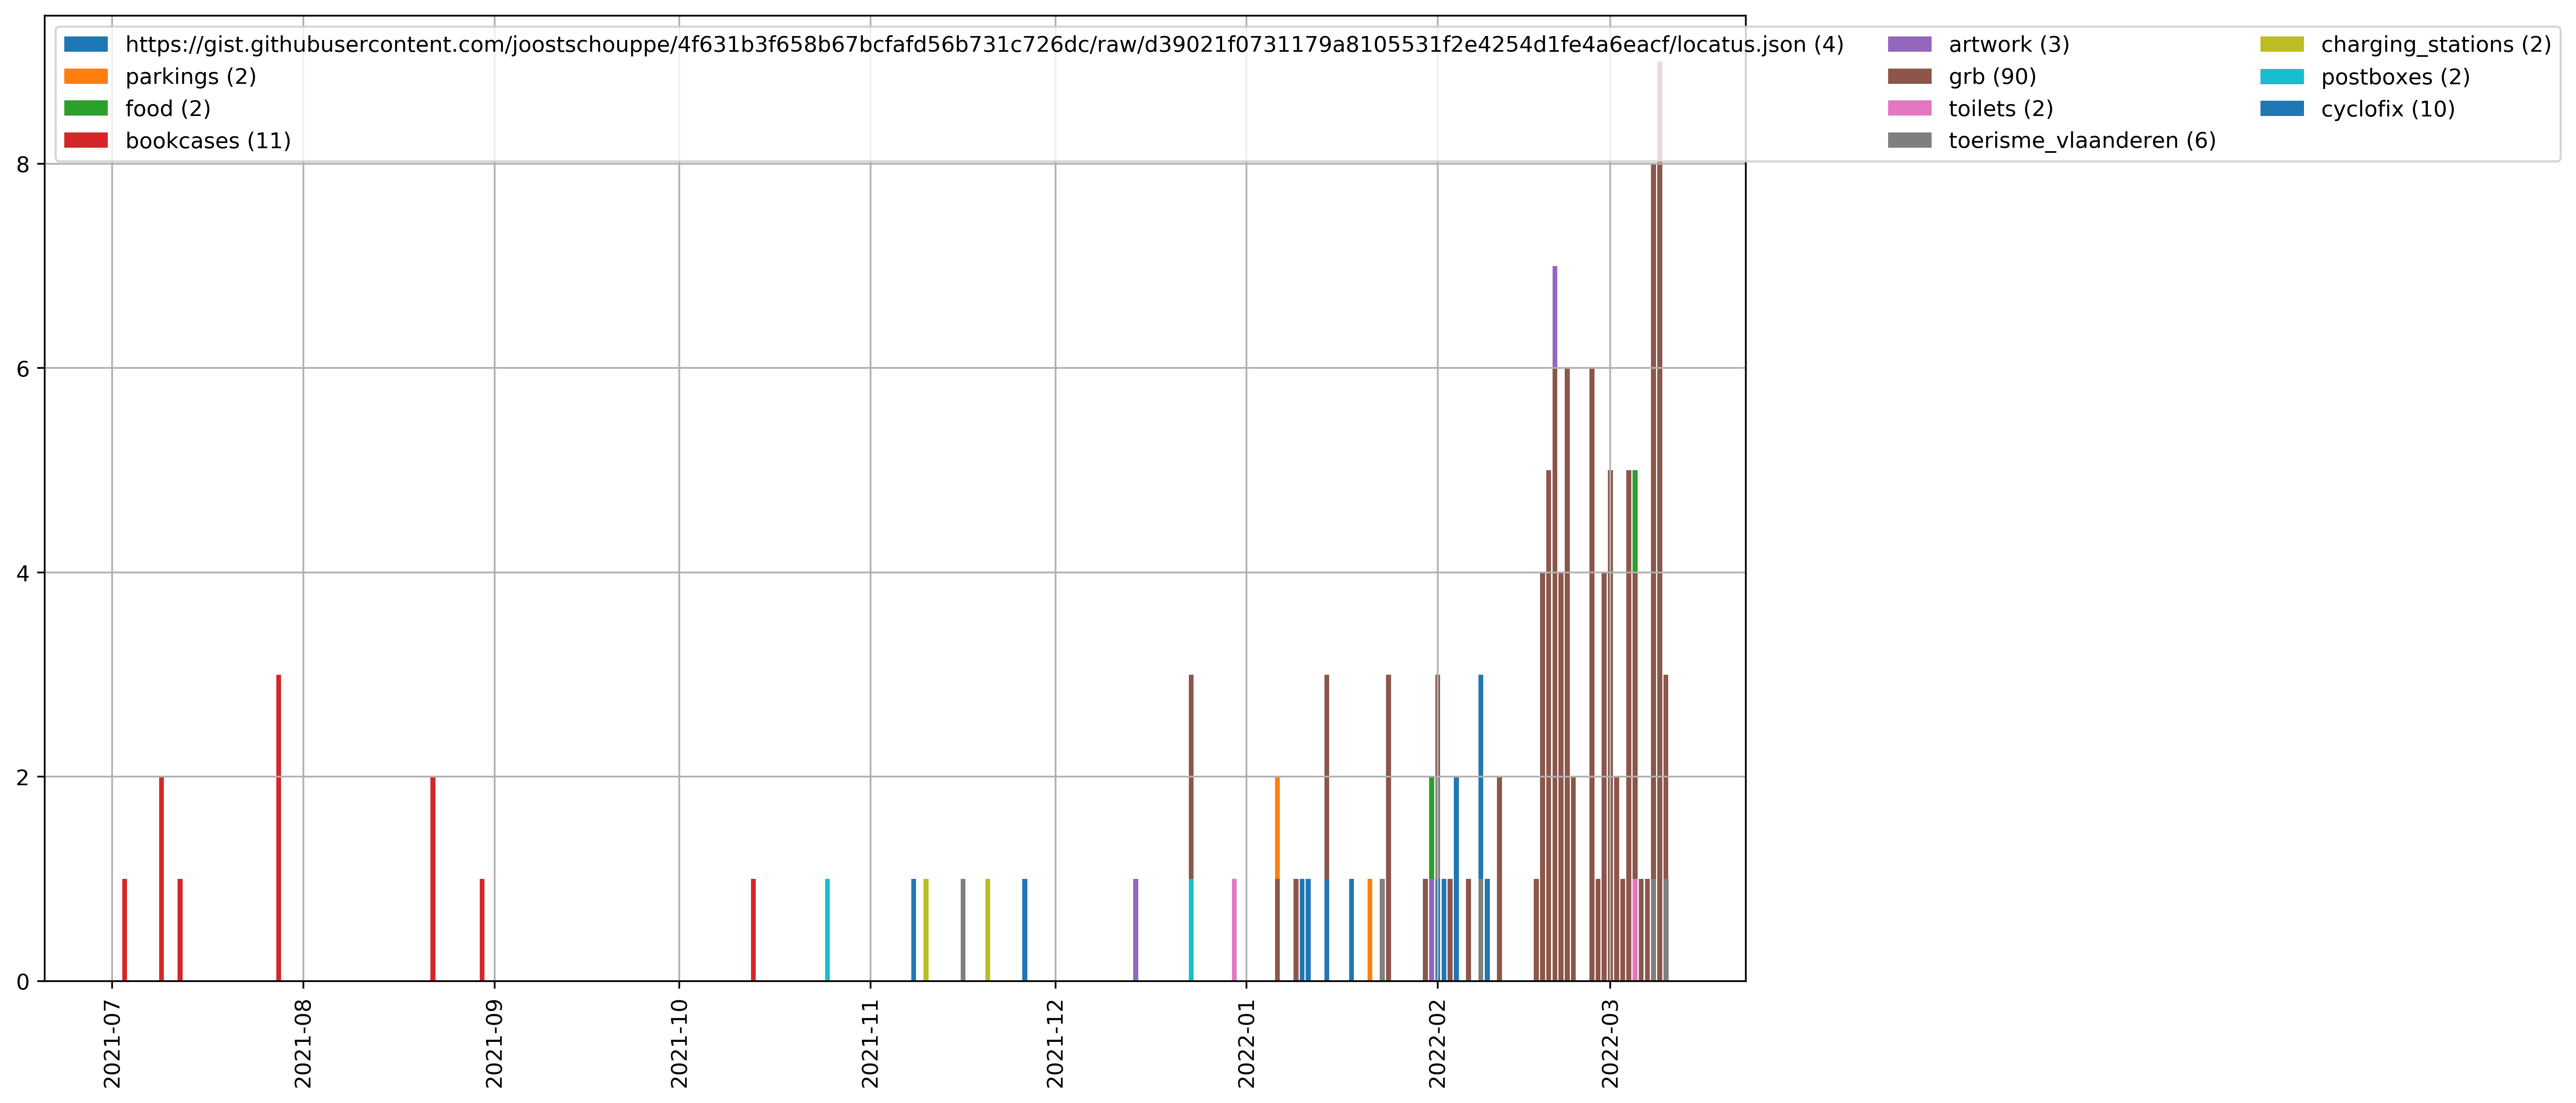Select the 'grb (90)' legend label
Viewport: 2576px width, 1103px height.
coord(1992,77)
